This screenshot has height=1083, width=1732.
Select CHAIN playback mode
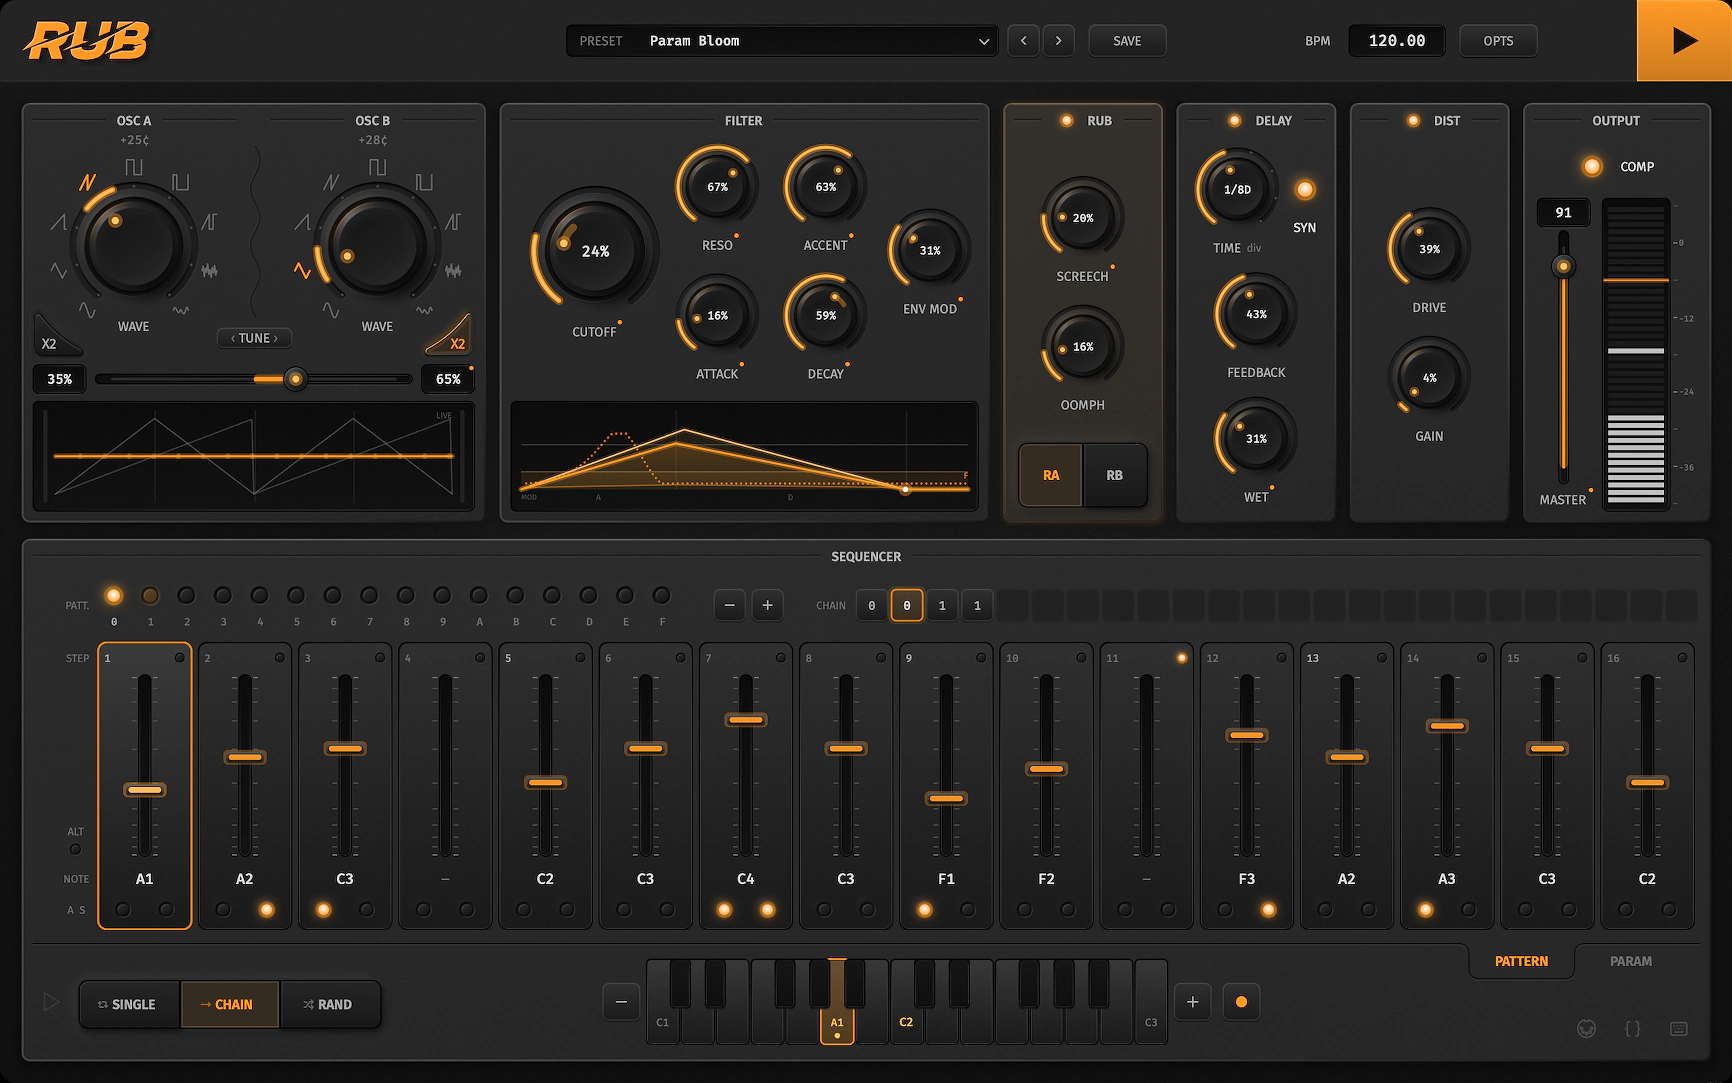coord(229,1004)
